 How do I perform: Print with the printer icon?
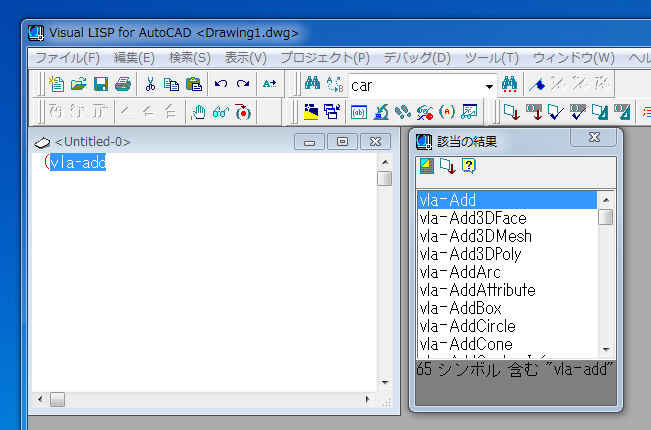tap(123, 84)
